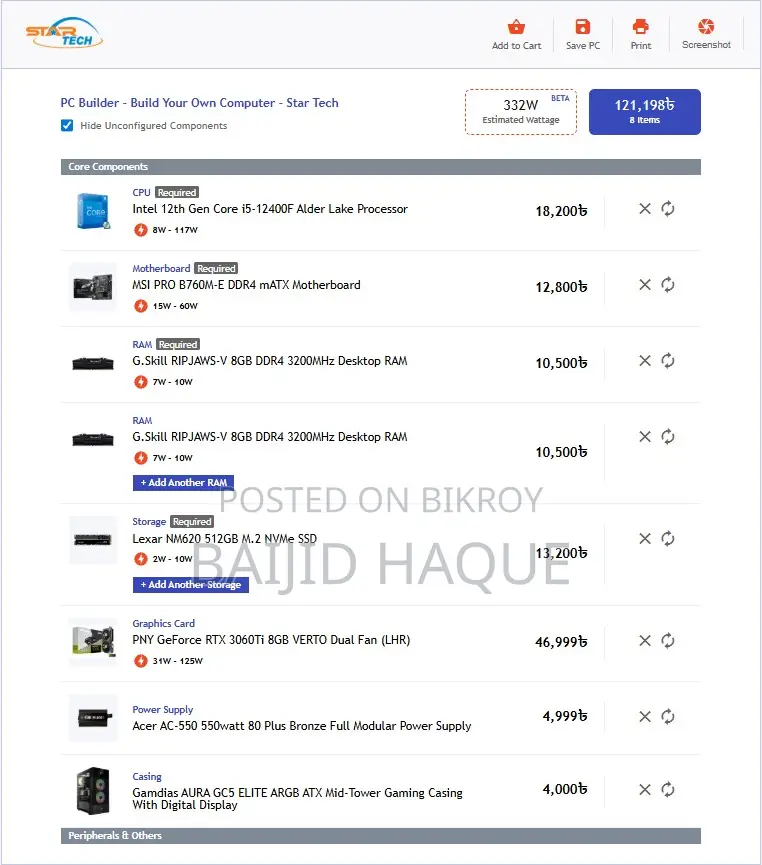This screenshot has height=865, width=762.
Task: Replace the PNY RTX 3060Ti graphics card
Action: coord(668,640)
